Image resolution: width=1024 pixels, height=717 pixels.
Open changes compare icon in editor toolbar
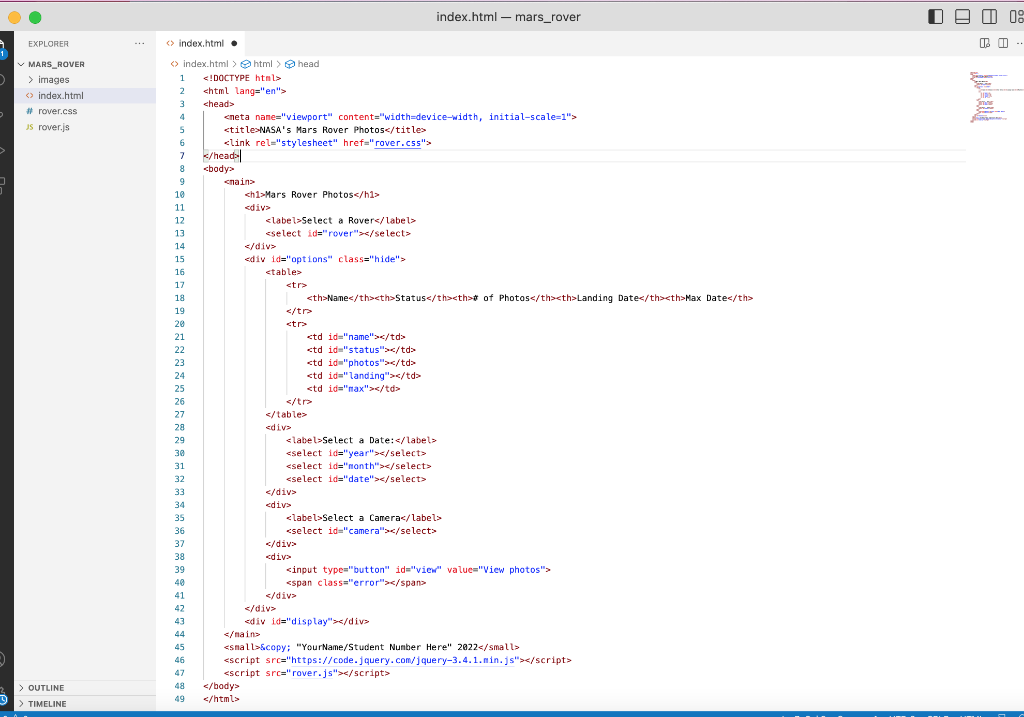[x=985, y=43]
